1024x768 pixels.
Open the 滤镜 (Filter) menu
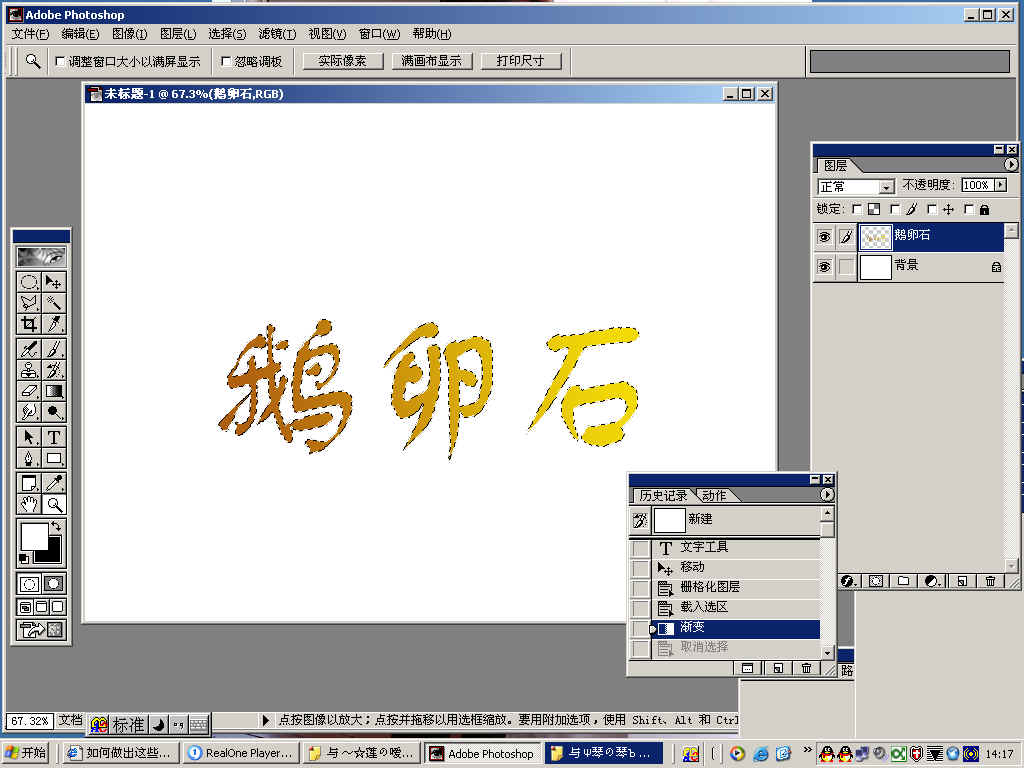pyautogui.click(x=277, y=34)
